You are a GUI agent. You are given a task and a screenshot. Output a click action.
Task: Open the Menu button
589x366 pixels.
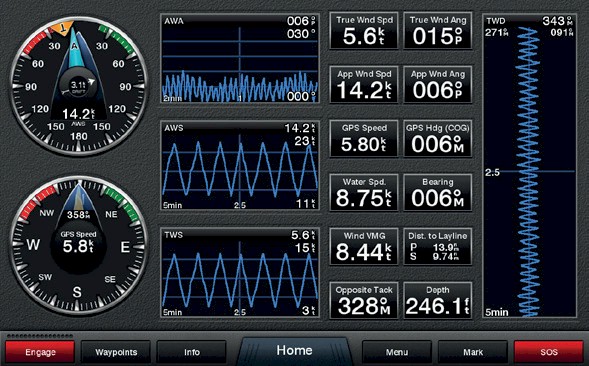point(397,352)
